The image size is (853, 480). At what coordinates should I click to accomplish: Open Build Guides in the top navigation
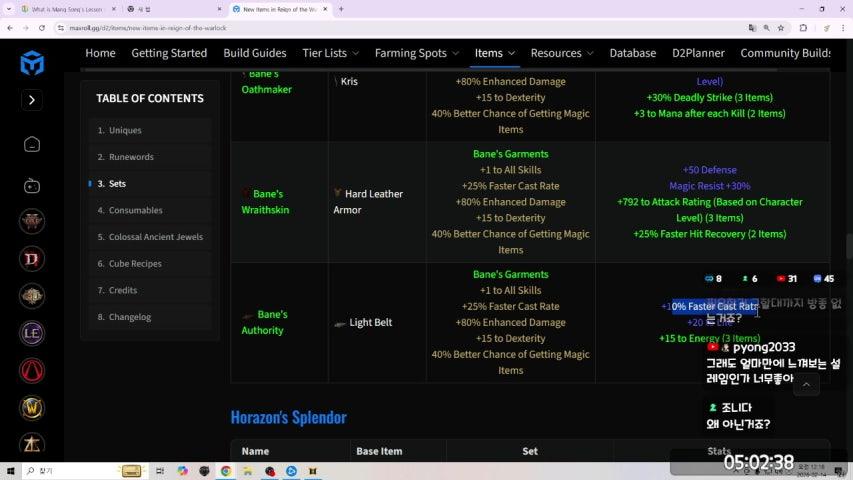255,53
